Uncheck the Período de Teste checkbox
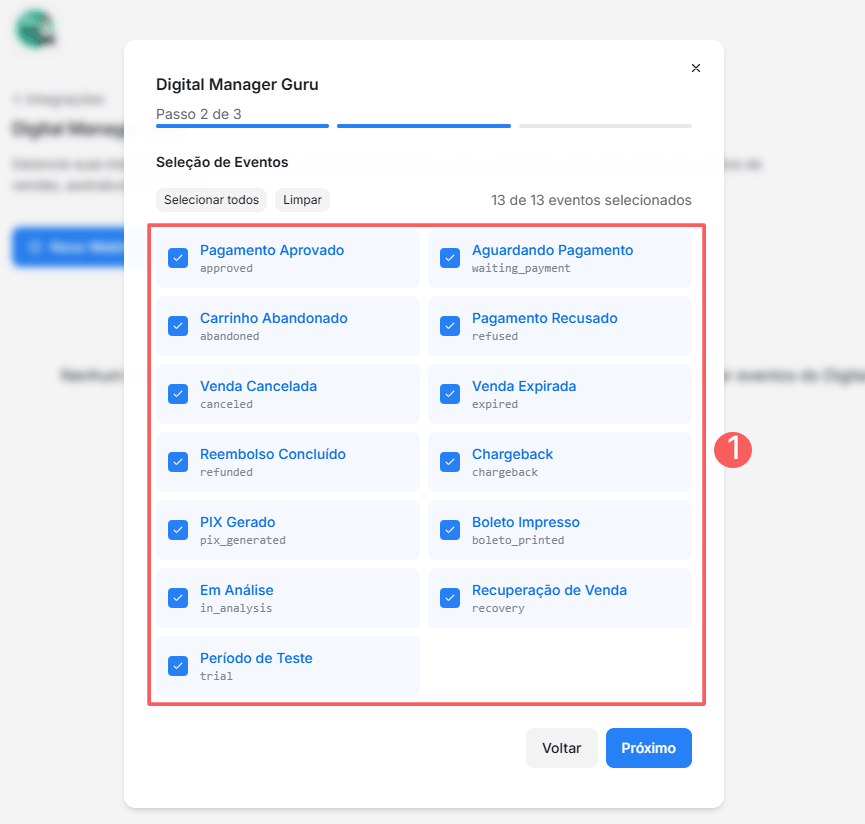865x824 pixels. (x=178, y=666)
